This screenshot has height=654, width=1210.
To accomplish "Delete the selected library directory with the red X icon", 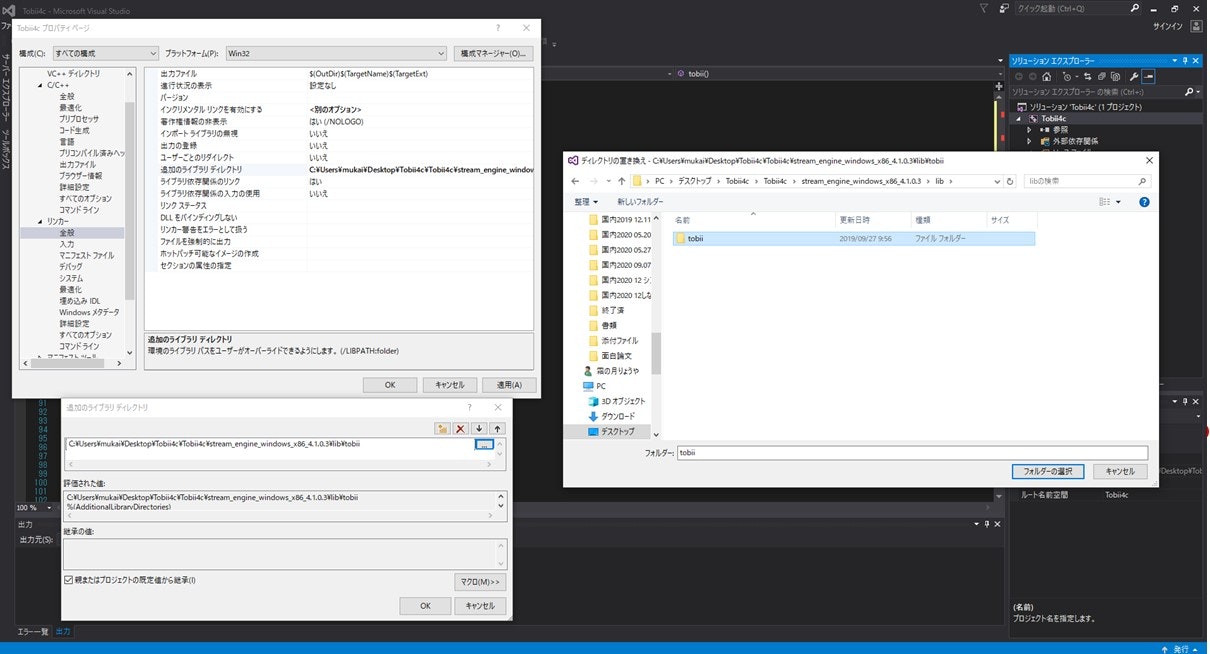I will [460, 428].
